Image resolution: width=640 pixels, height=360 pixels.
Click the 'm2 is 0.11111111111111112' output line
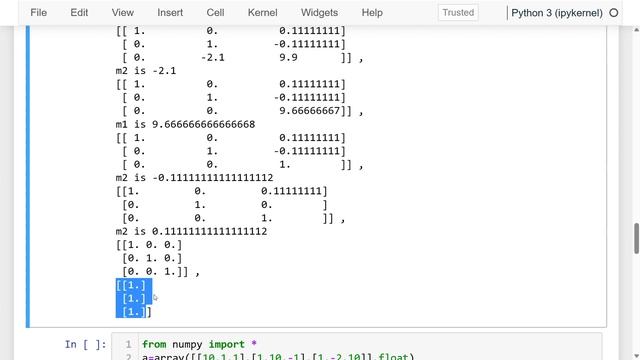click(x=191, y=231)
